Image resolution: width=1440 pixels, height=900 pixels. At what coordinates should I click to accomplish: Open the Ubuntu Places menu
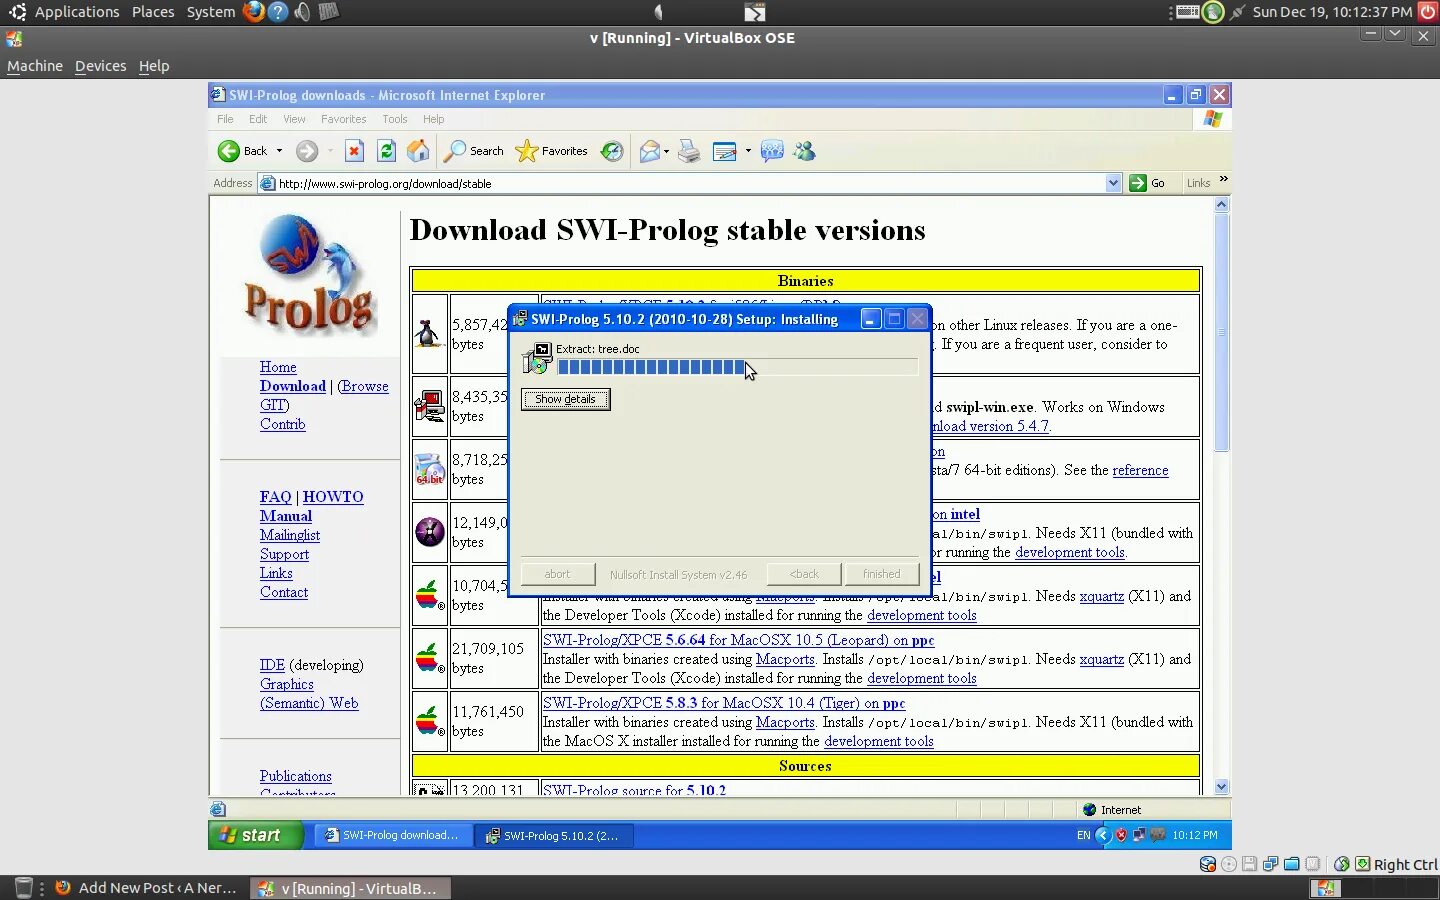tap(153, 12)
